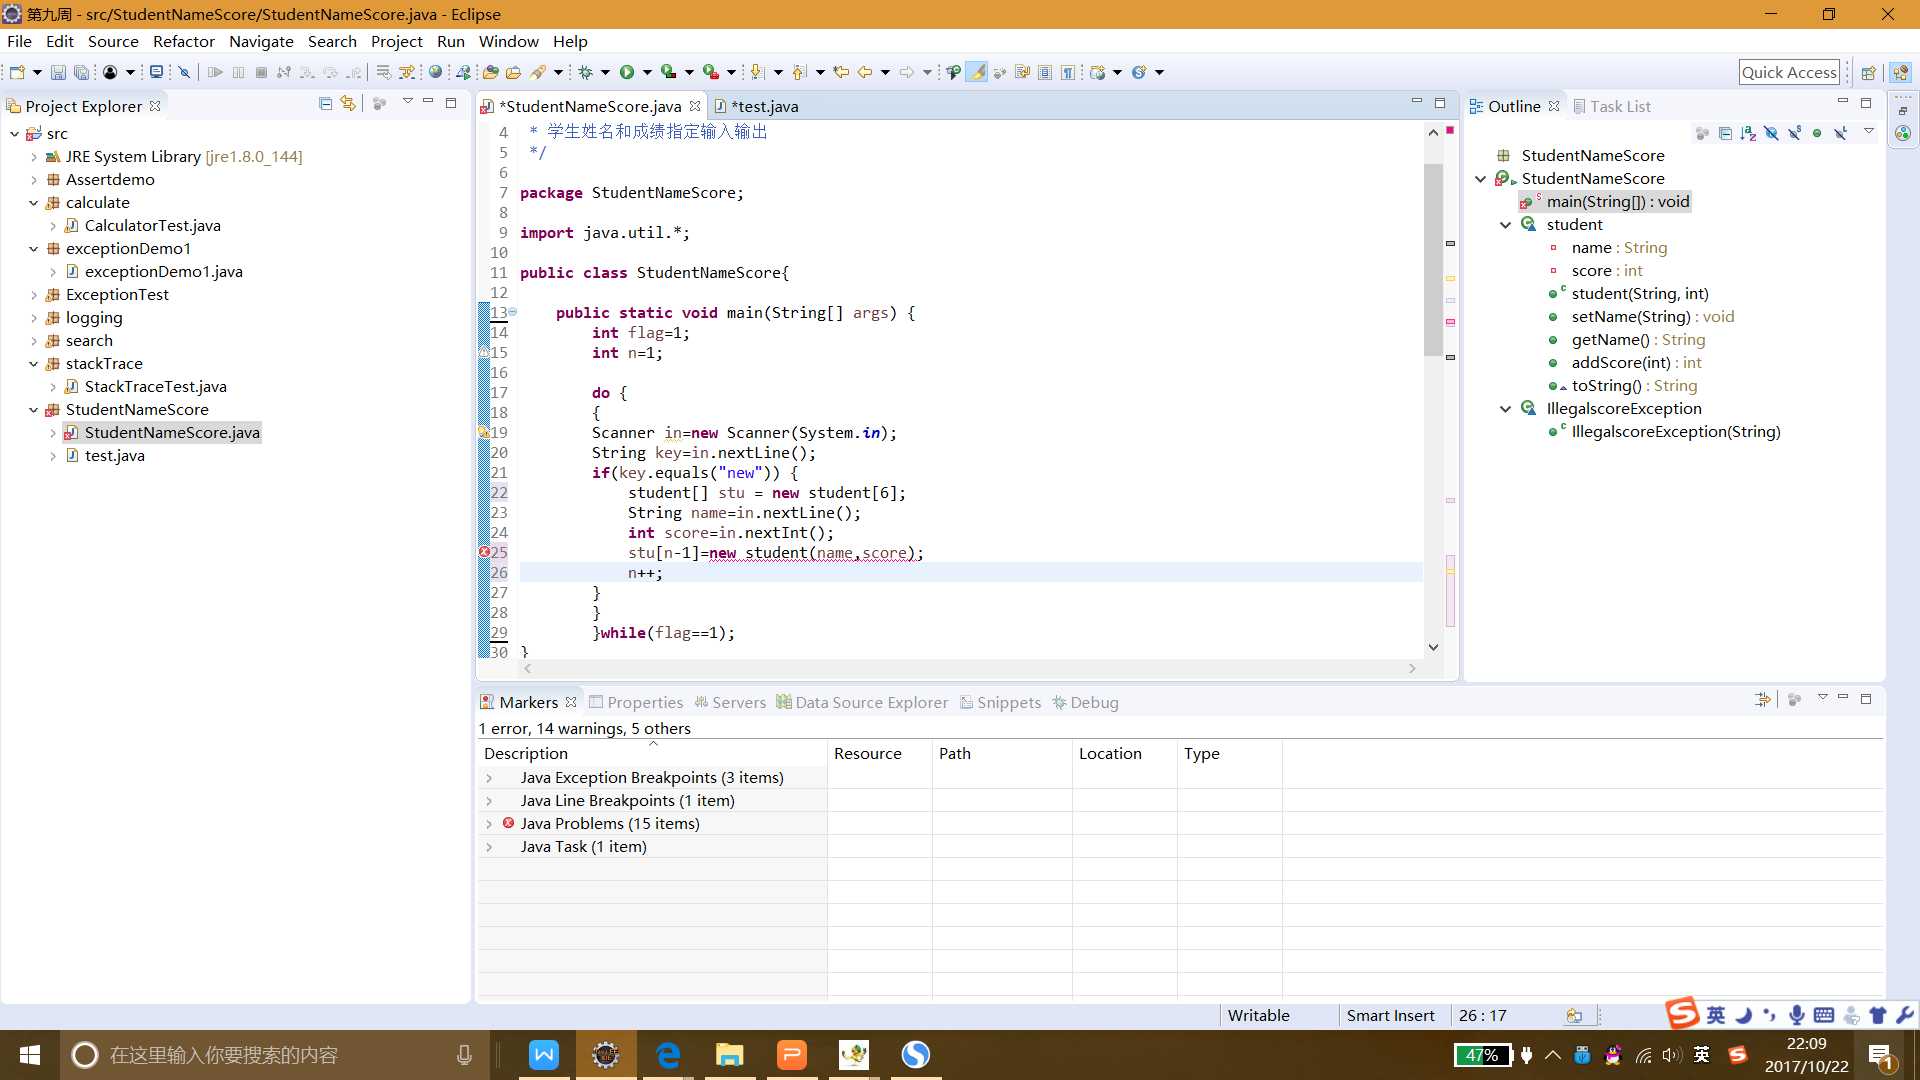Expand Java Exception Breakpoints group
This screenshot has height=1080, width=1920.
pos(489,777)
